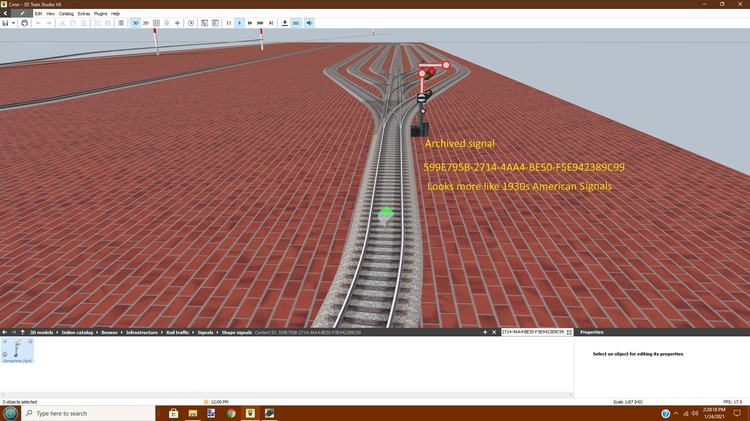Open the layers list icon

pos(121,23)
